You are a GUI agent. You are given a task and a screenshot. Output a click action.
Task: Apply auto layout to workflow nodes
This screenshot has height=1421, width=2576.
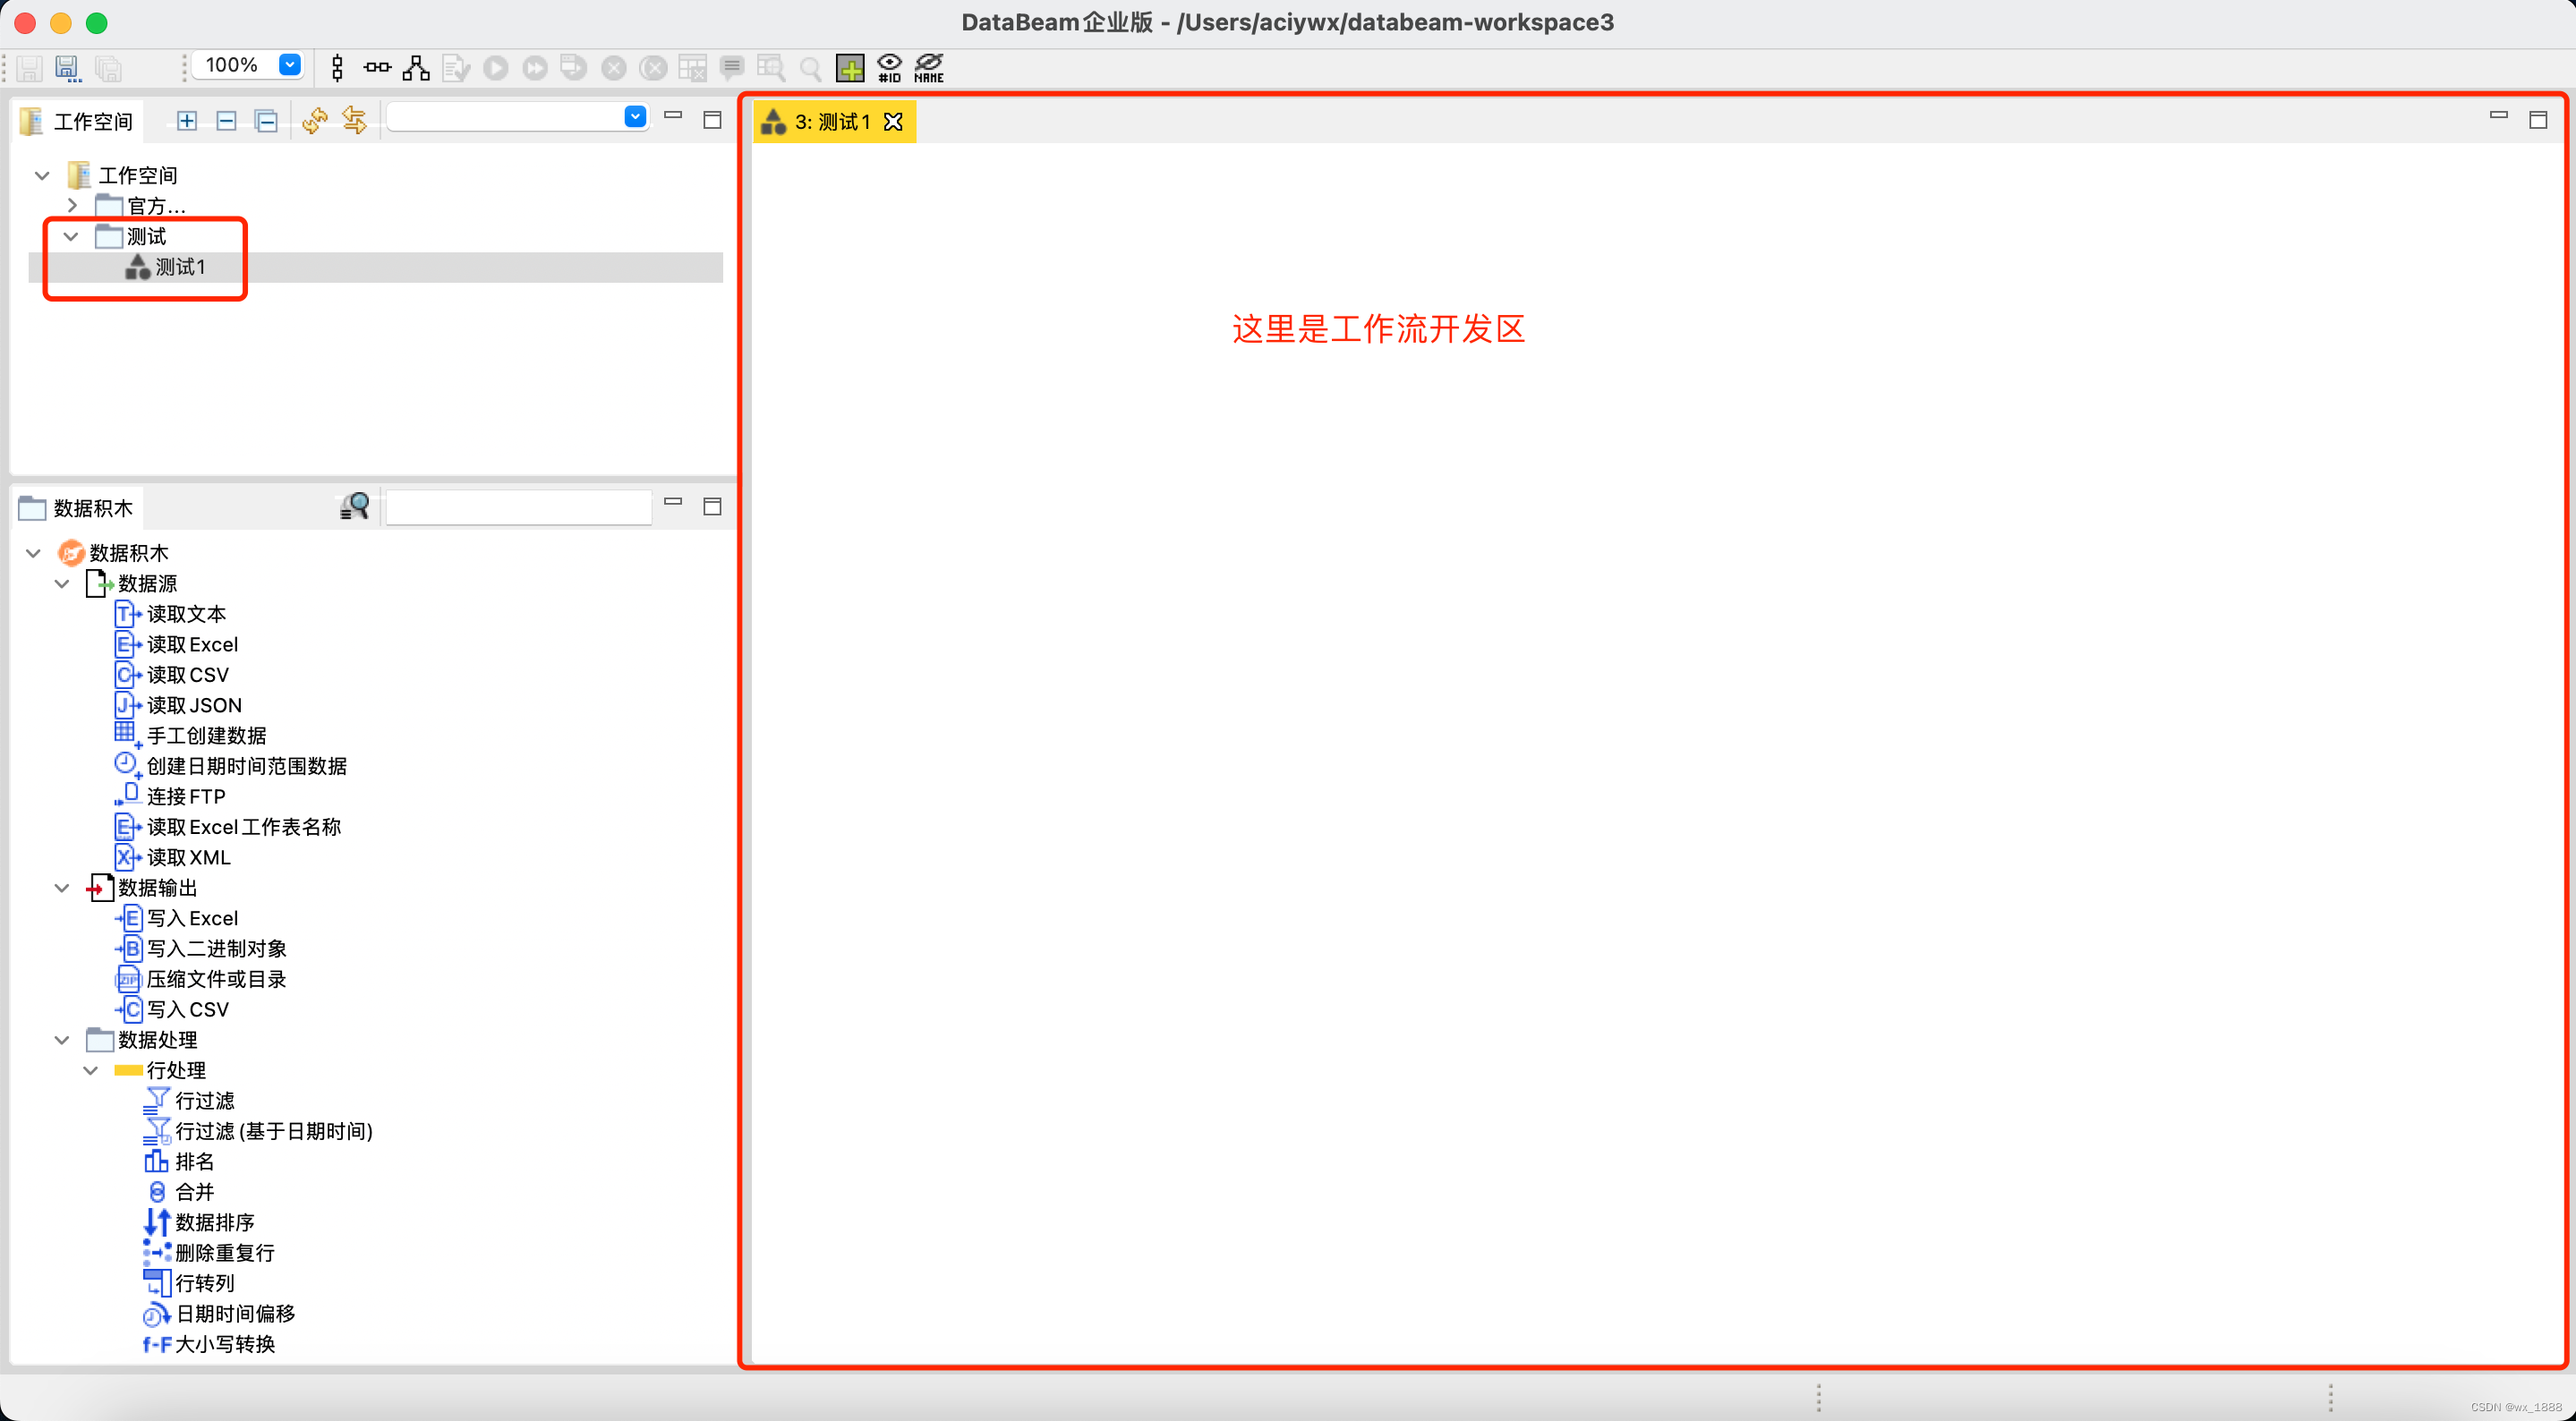(416, 67)
